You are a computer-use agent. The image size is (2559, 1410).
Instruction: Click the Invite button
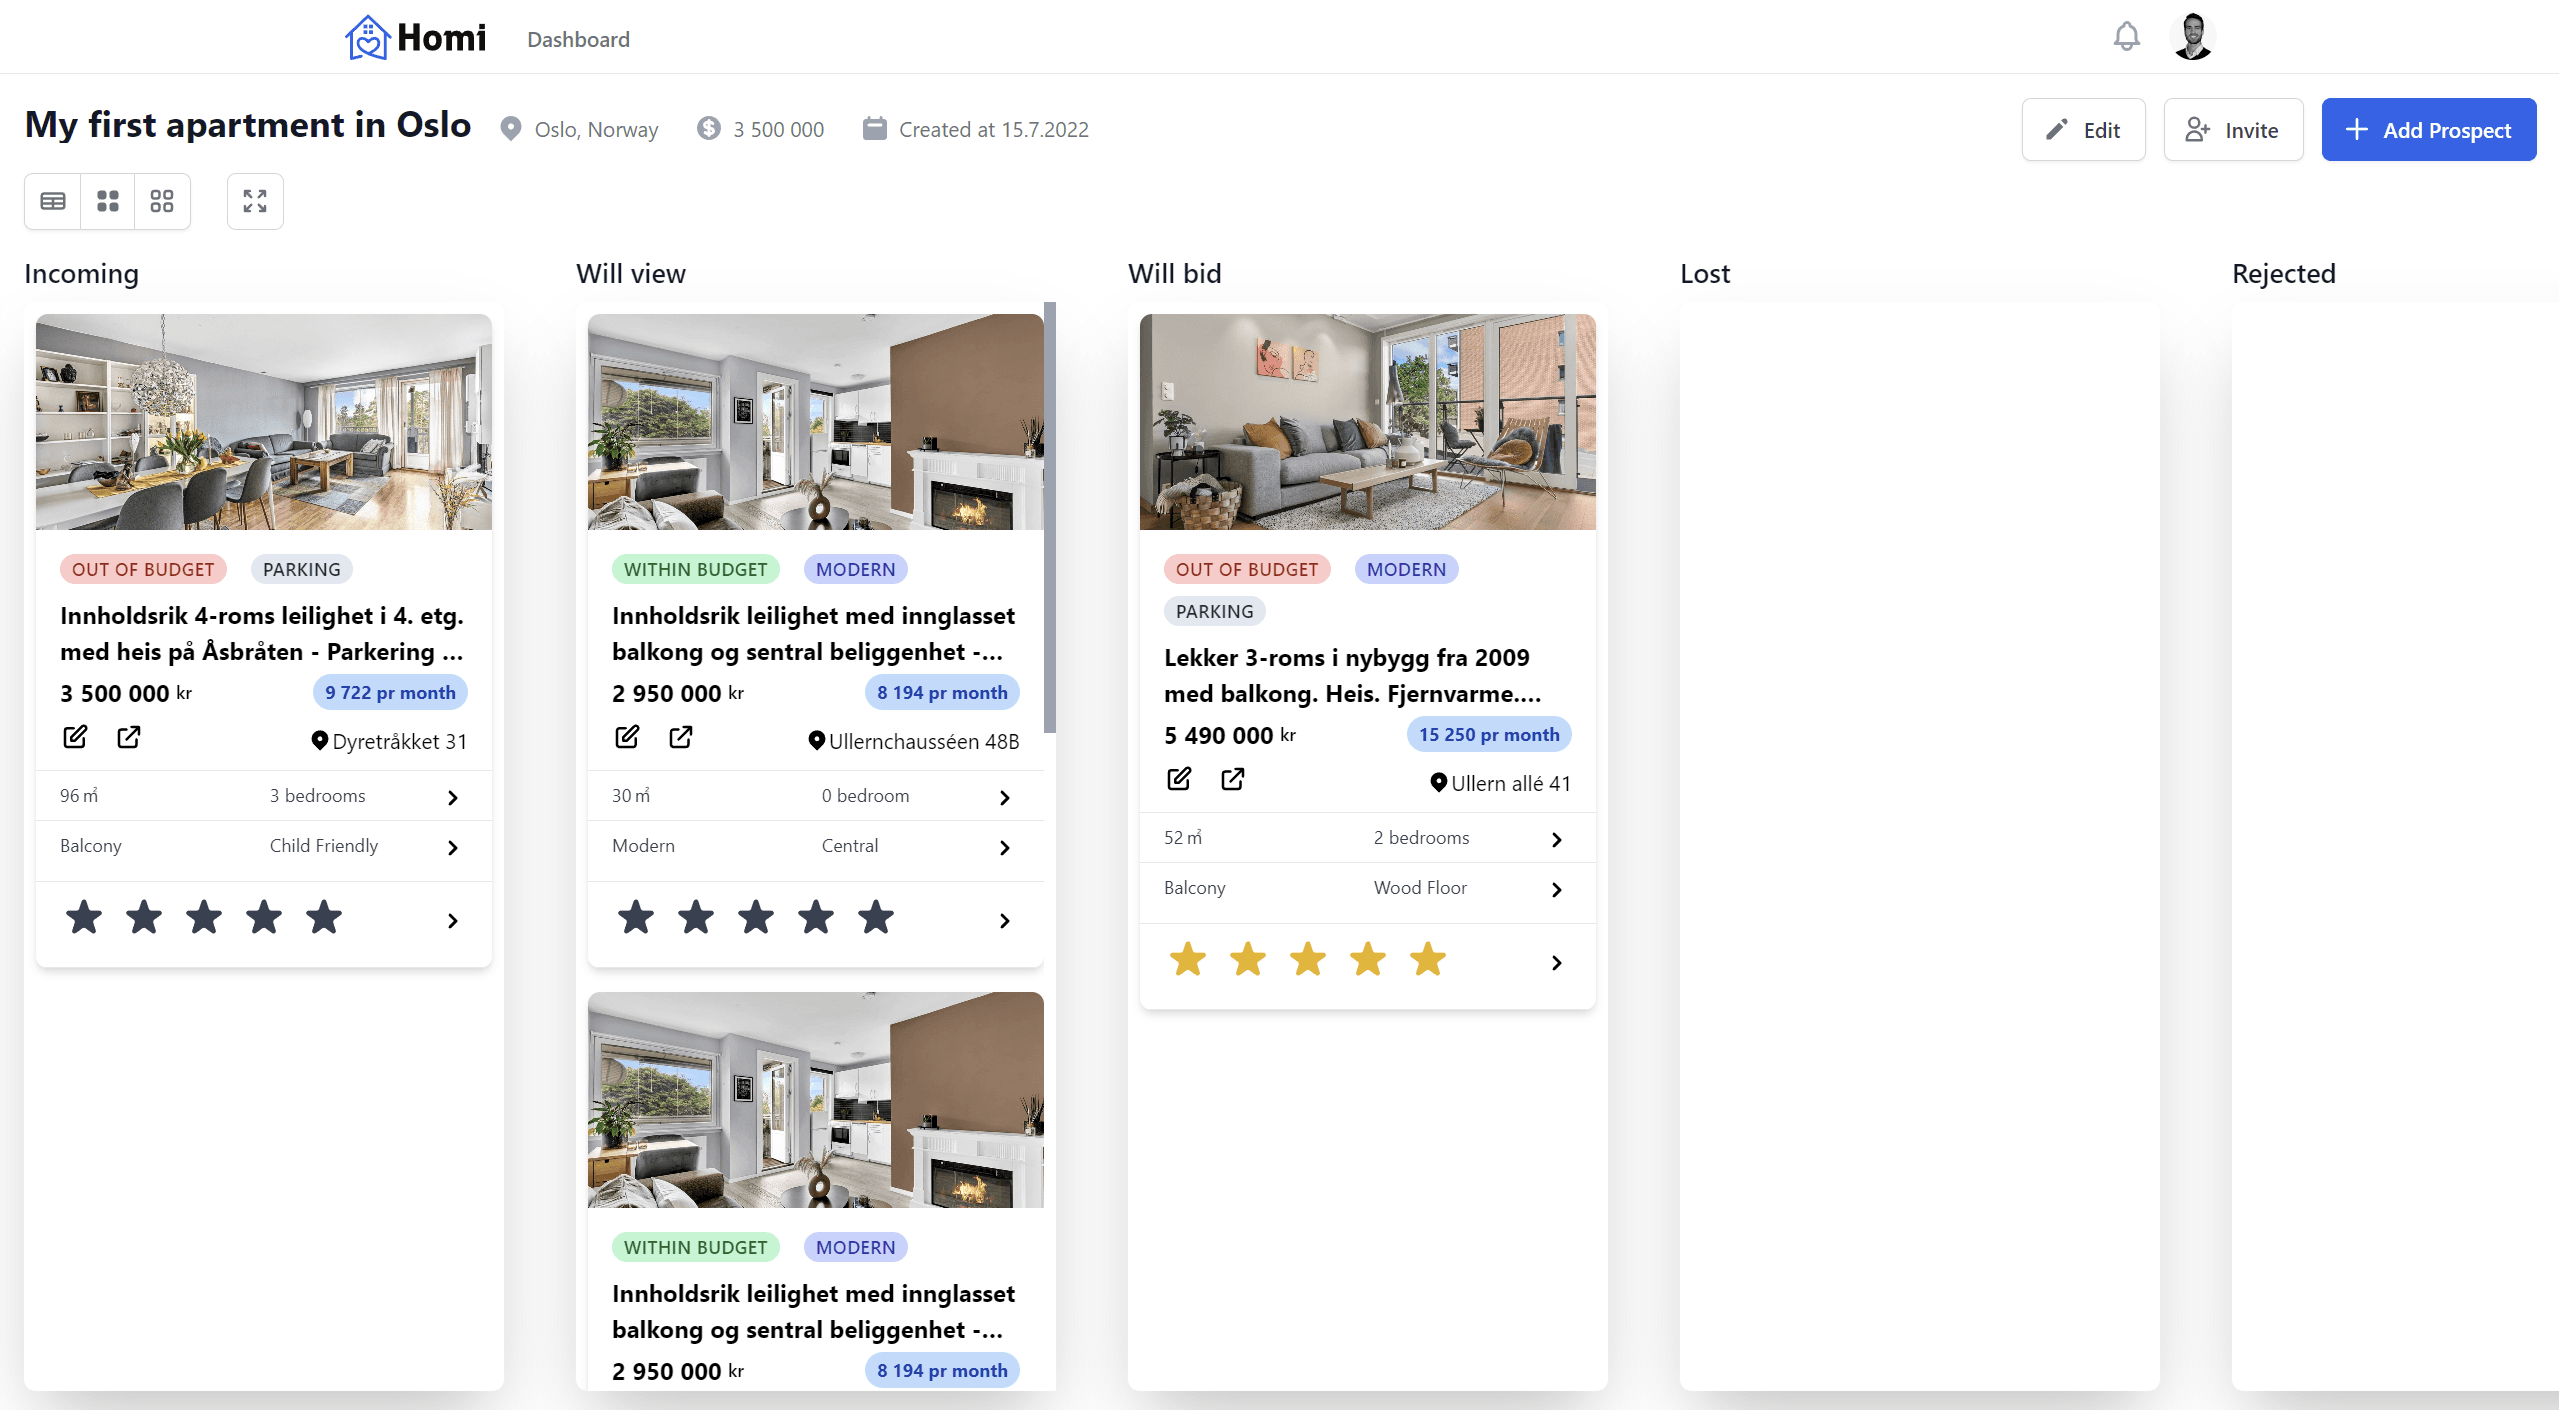coord(2233,130)
